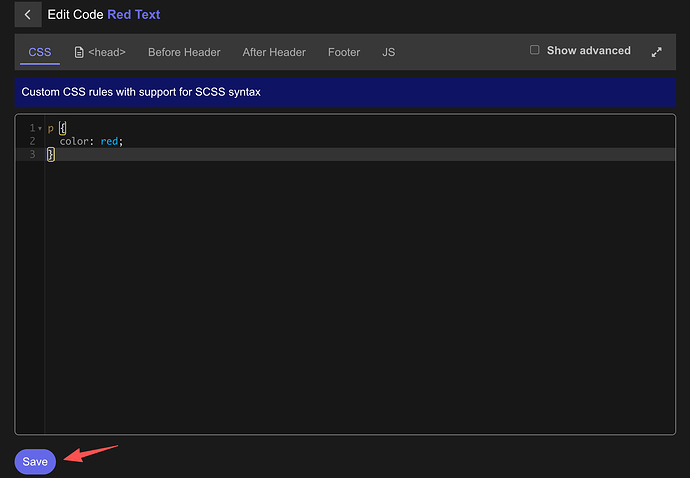This screenshot has height=478, width=690.
Task: Enable the Show advanced checkbox
Action: [x=534, y=50]
